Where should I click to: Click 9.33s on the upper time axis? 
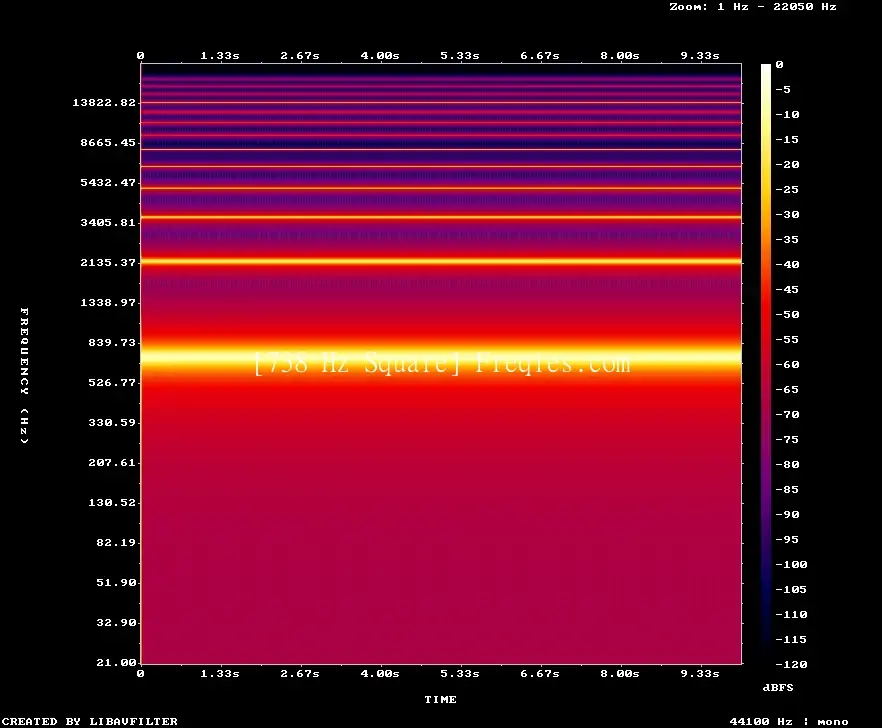[x=700, y=56]
